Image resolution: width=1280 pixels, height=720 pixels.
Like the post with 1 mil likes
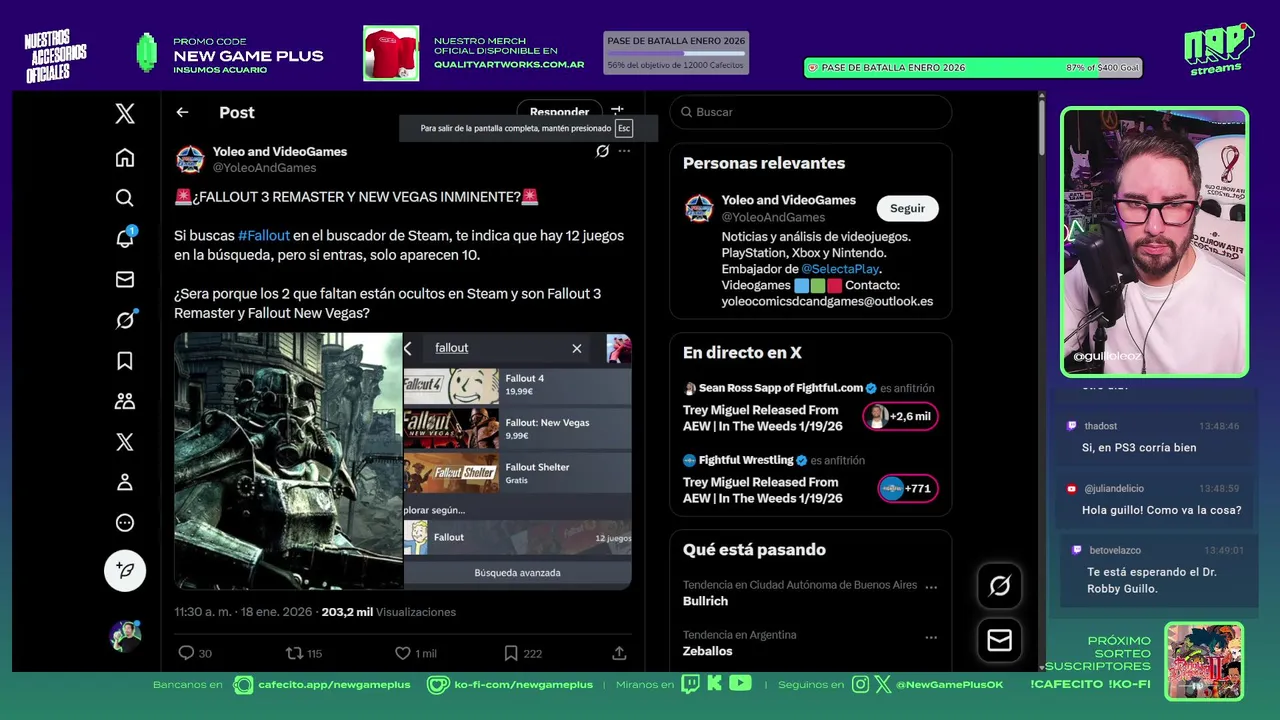415,653
